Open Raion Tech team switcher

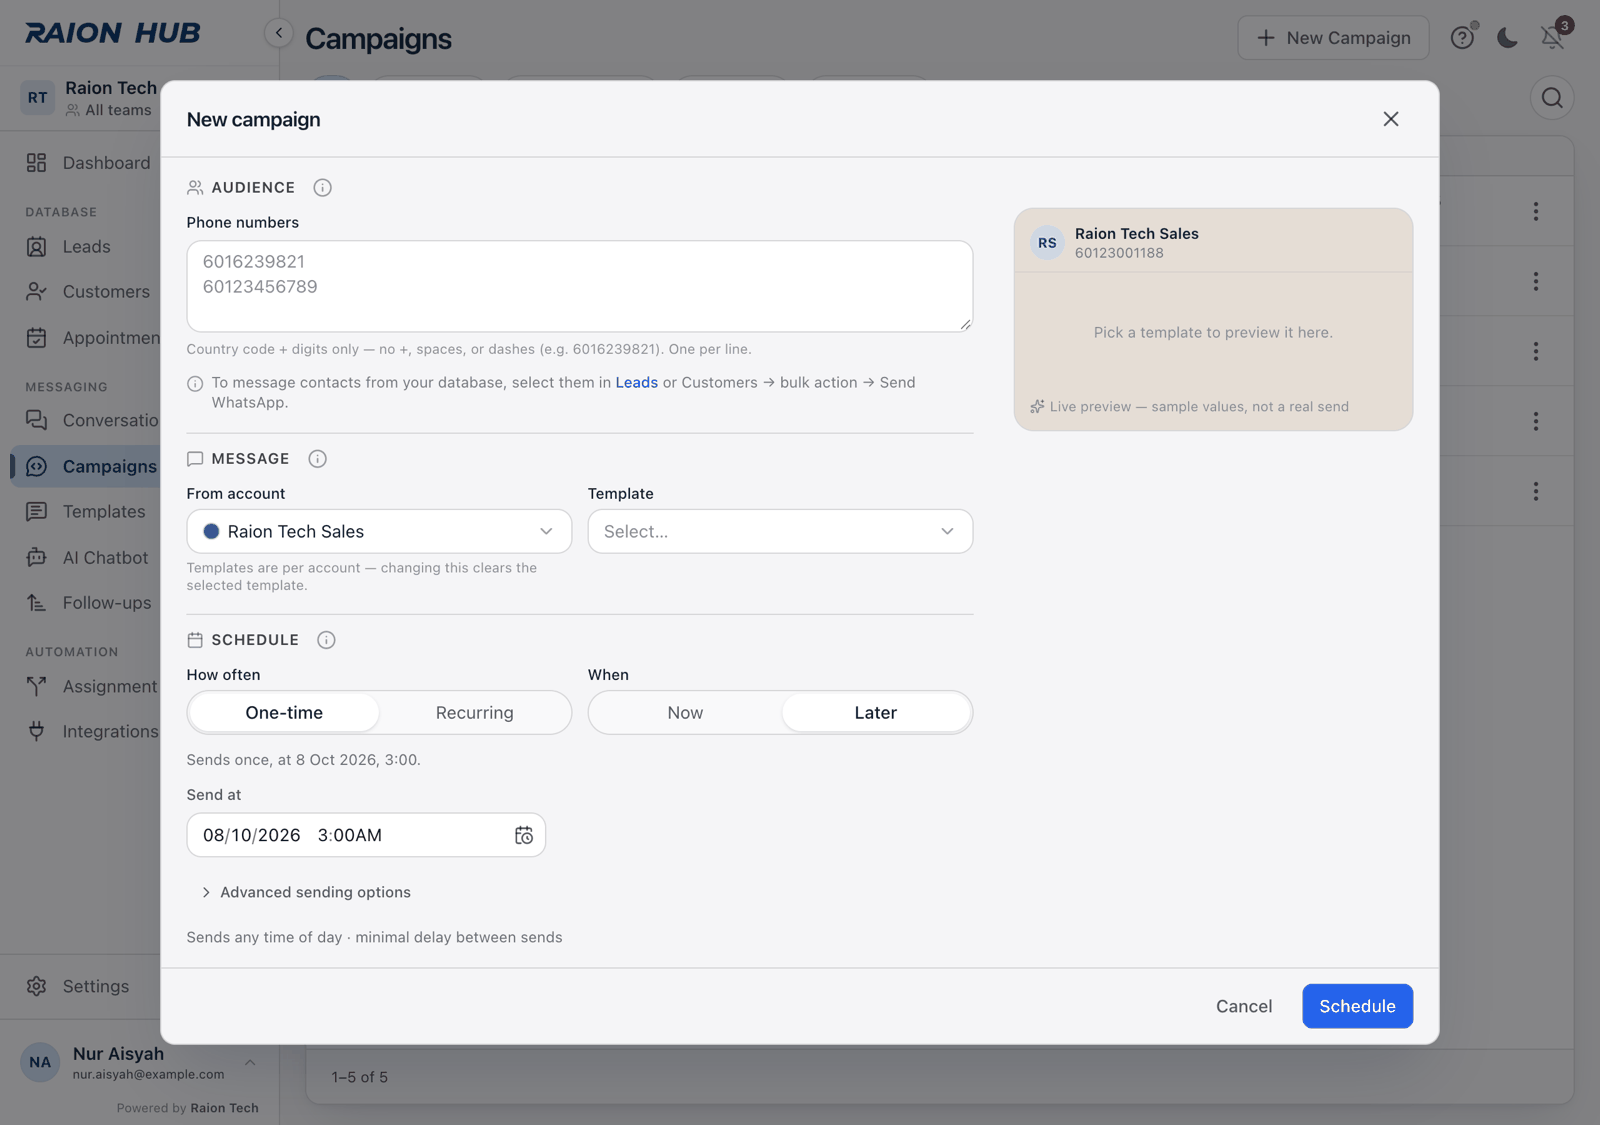(x=88, y=98)
